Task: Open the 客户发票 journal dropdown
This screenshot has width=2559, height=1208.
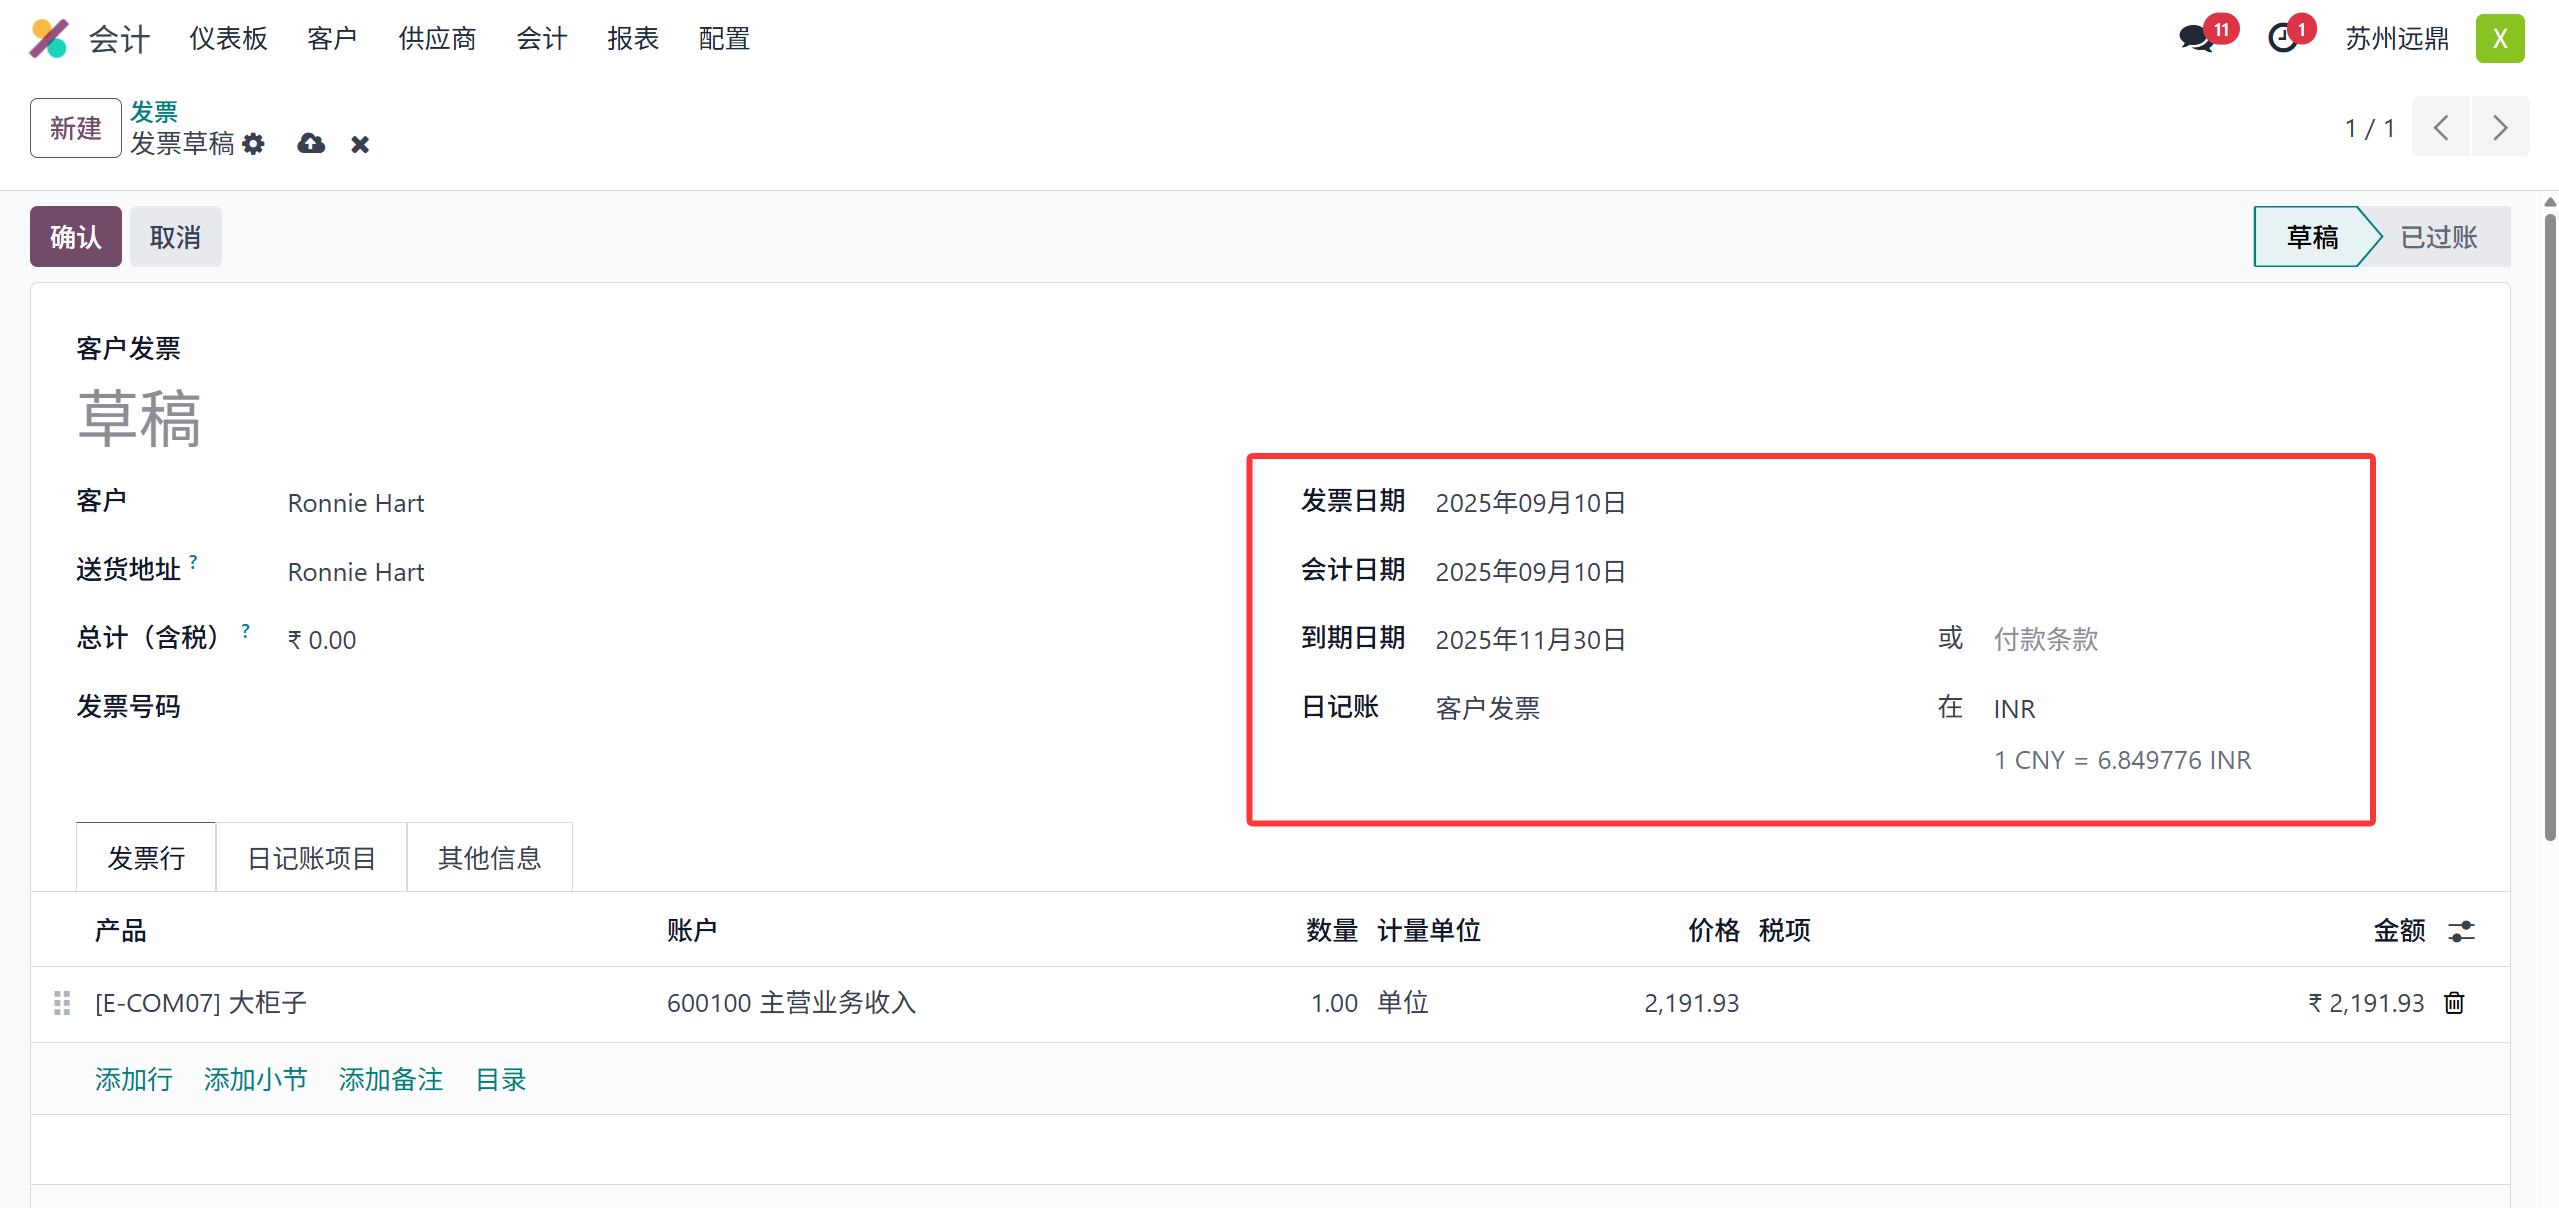Action: coord(1487,709)
